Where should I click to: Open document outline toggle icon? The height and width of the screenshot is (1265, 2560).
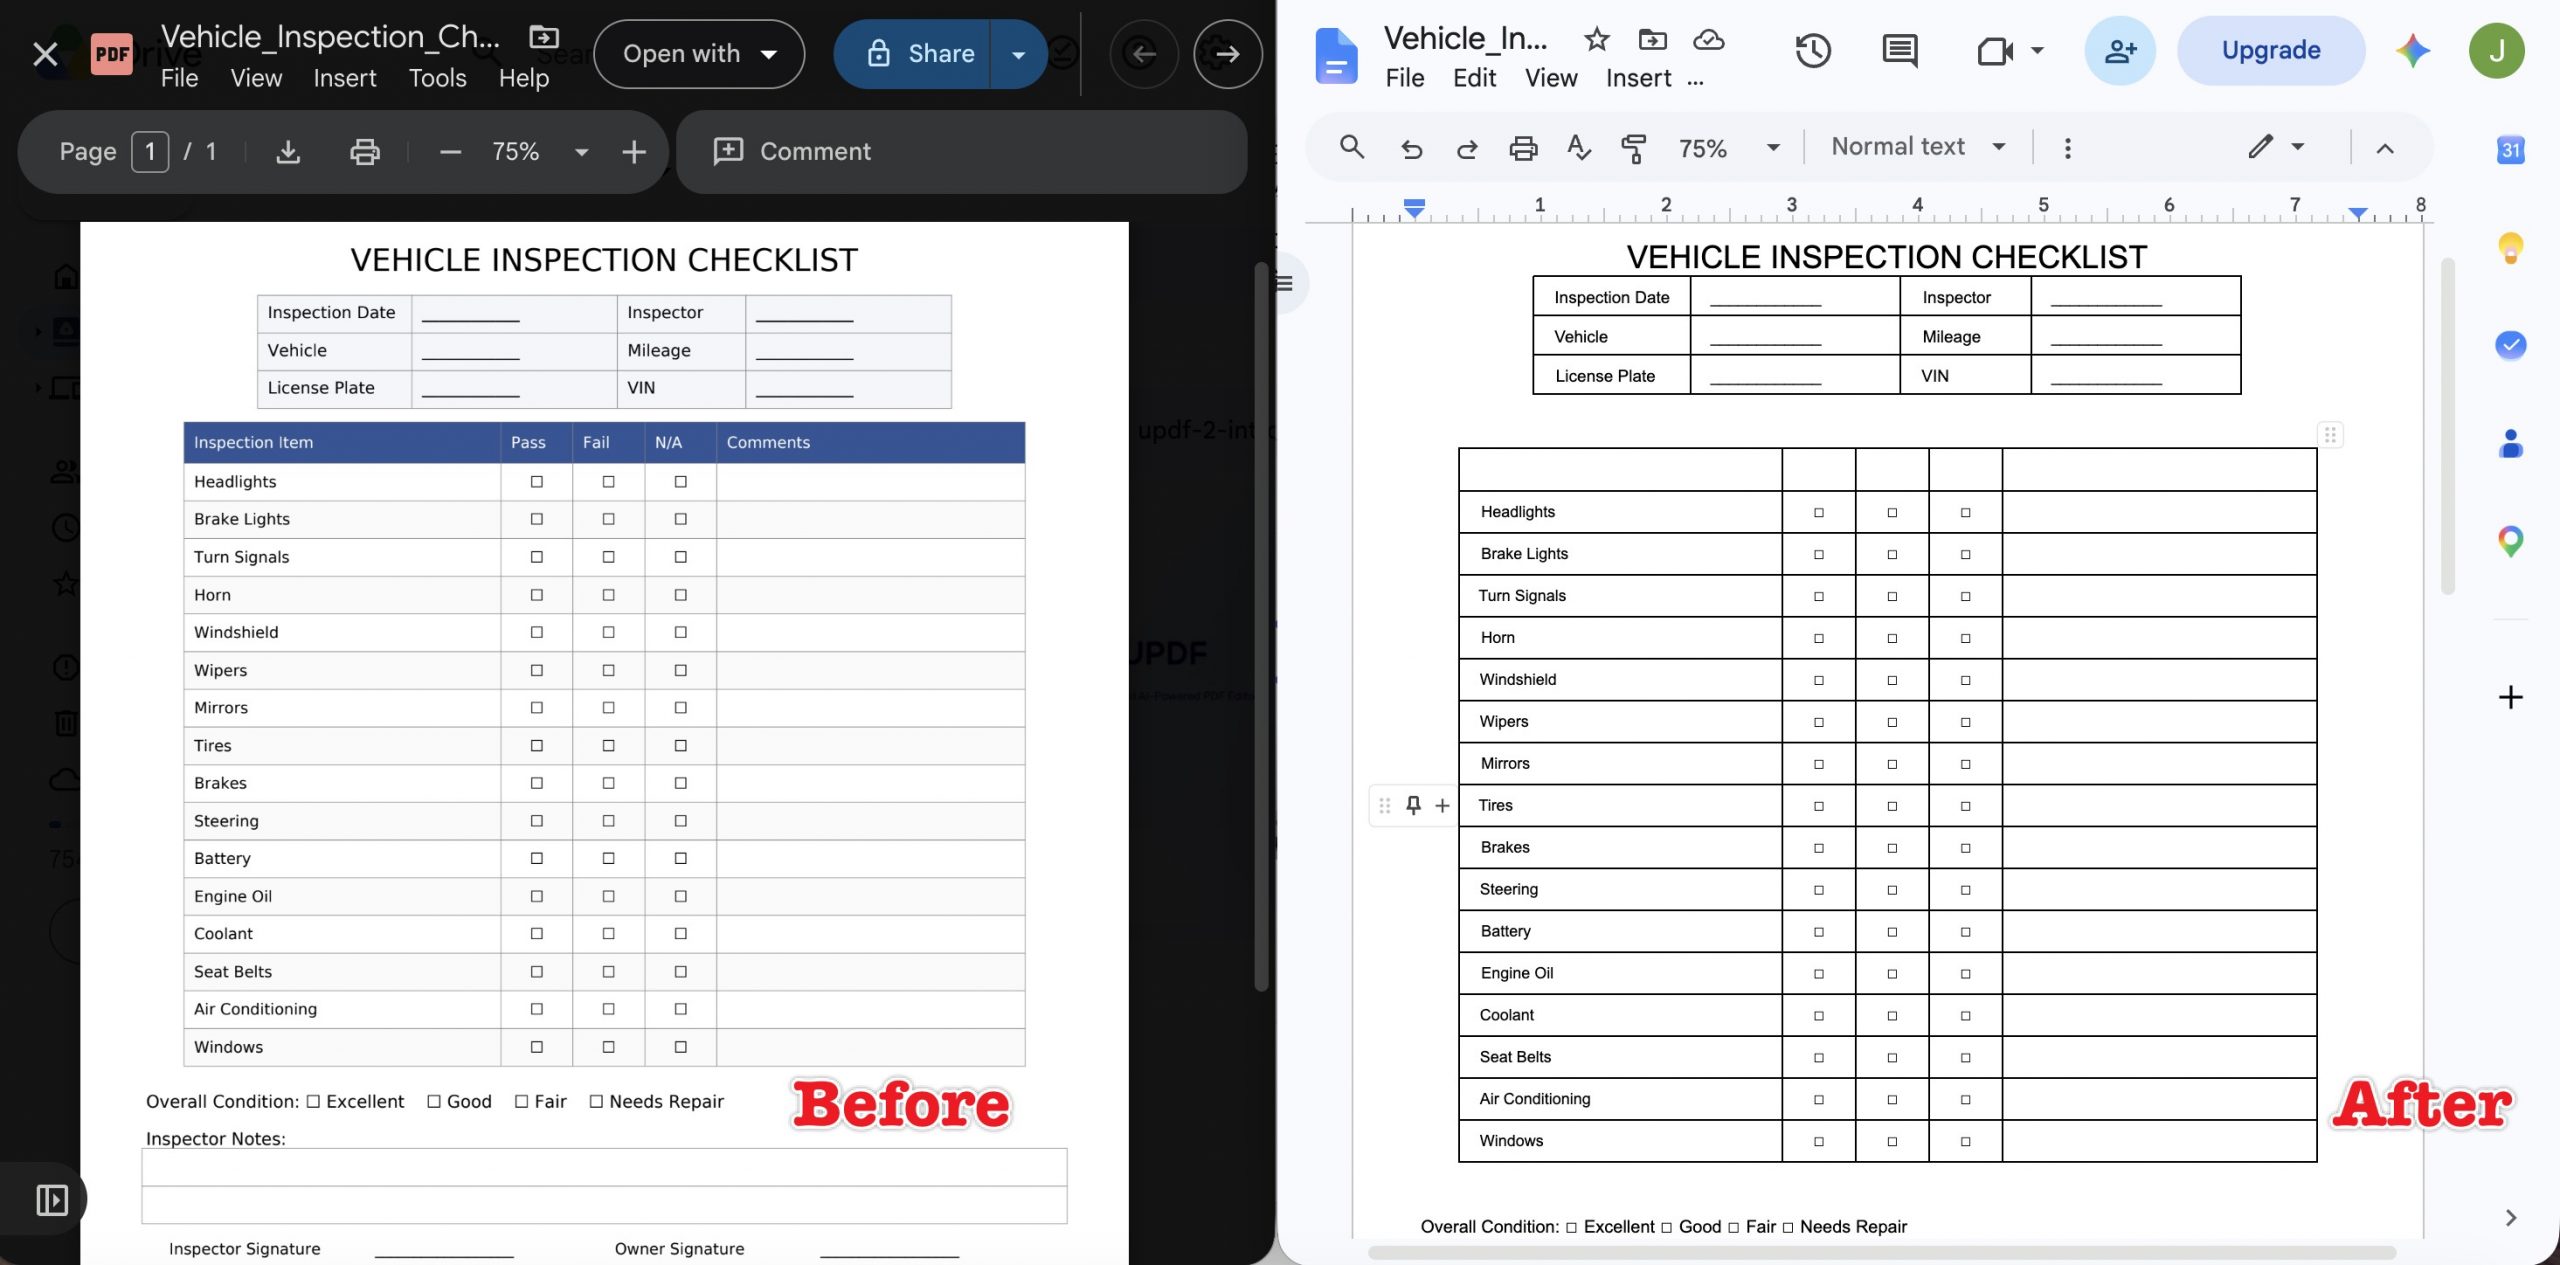(1286, 284)
